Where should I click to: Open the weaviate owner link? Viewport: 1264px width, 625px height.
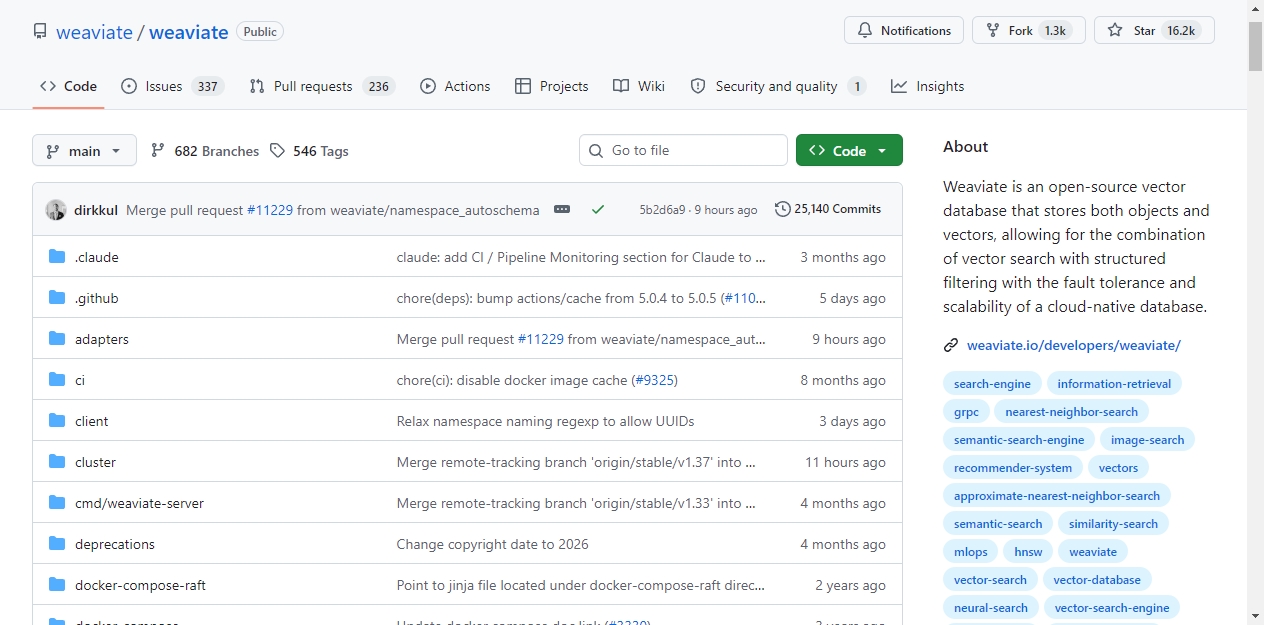[x=94, y=32]
